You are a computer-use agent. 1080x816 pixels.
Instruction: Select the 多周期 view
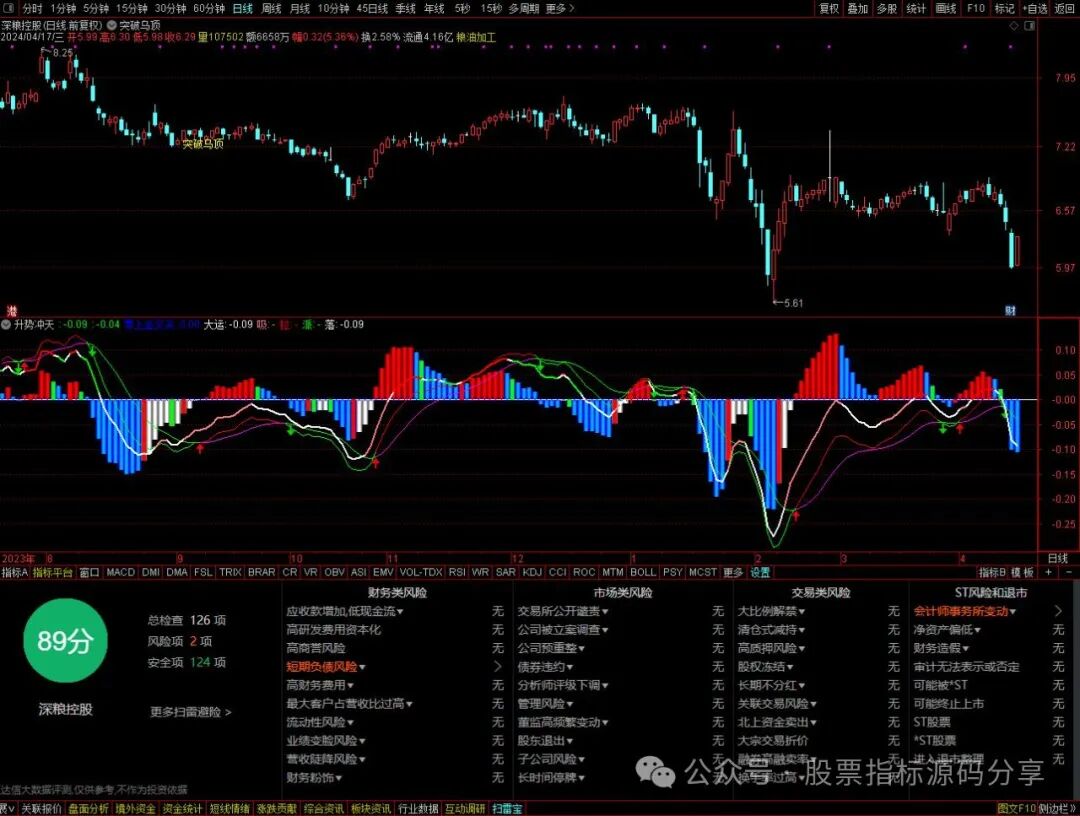[x=523, y=8]
